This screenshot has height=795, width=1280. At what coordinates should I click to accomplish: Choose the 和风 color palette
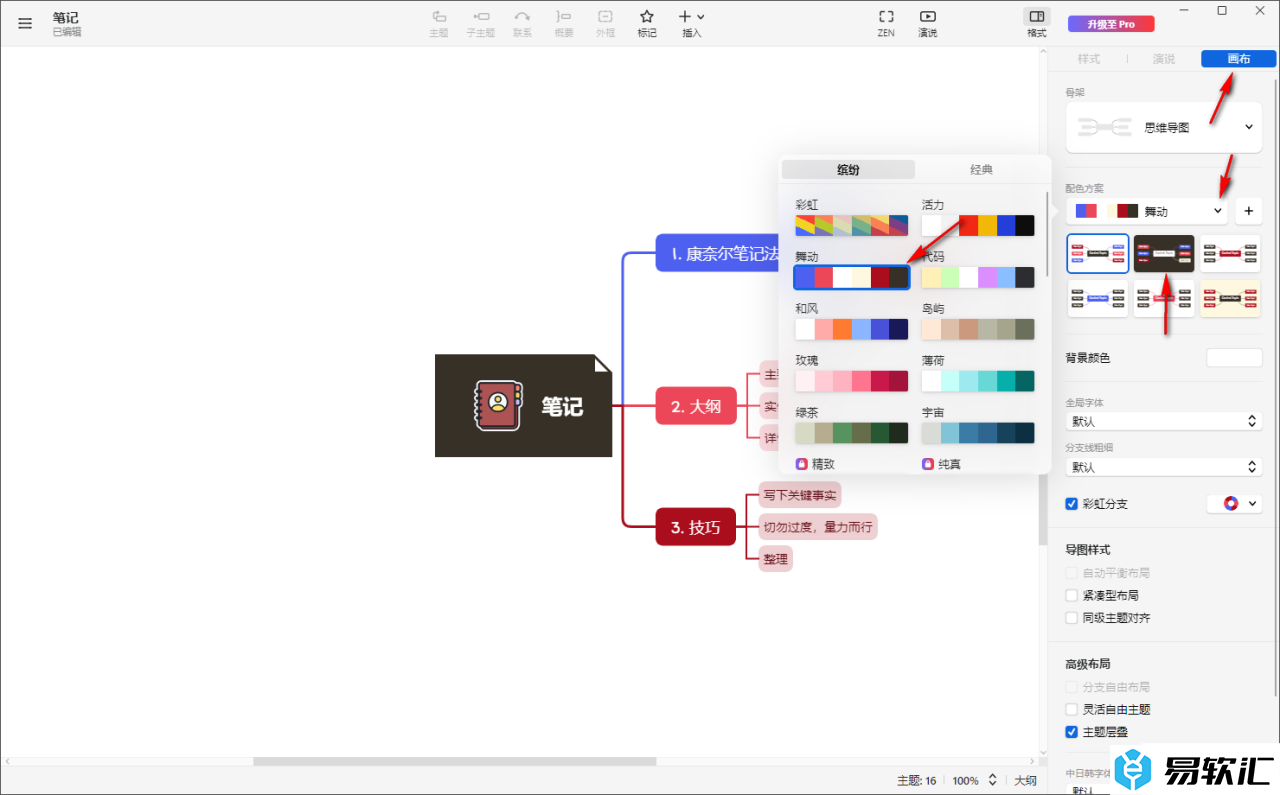(852, 329)
